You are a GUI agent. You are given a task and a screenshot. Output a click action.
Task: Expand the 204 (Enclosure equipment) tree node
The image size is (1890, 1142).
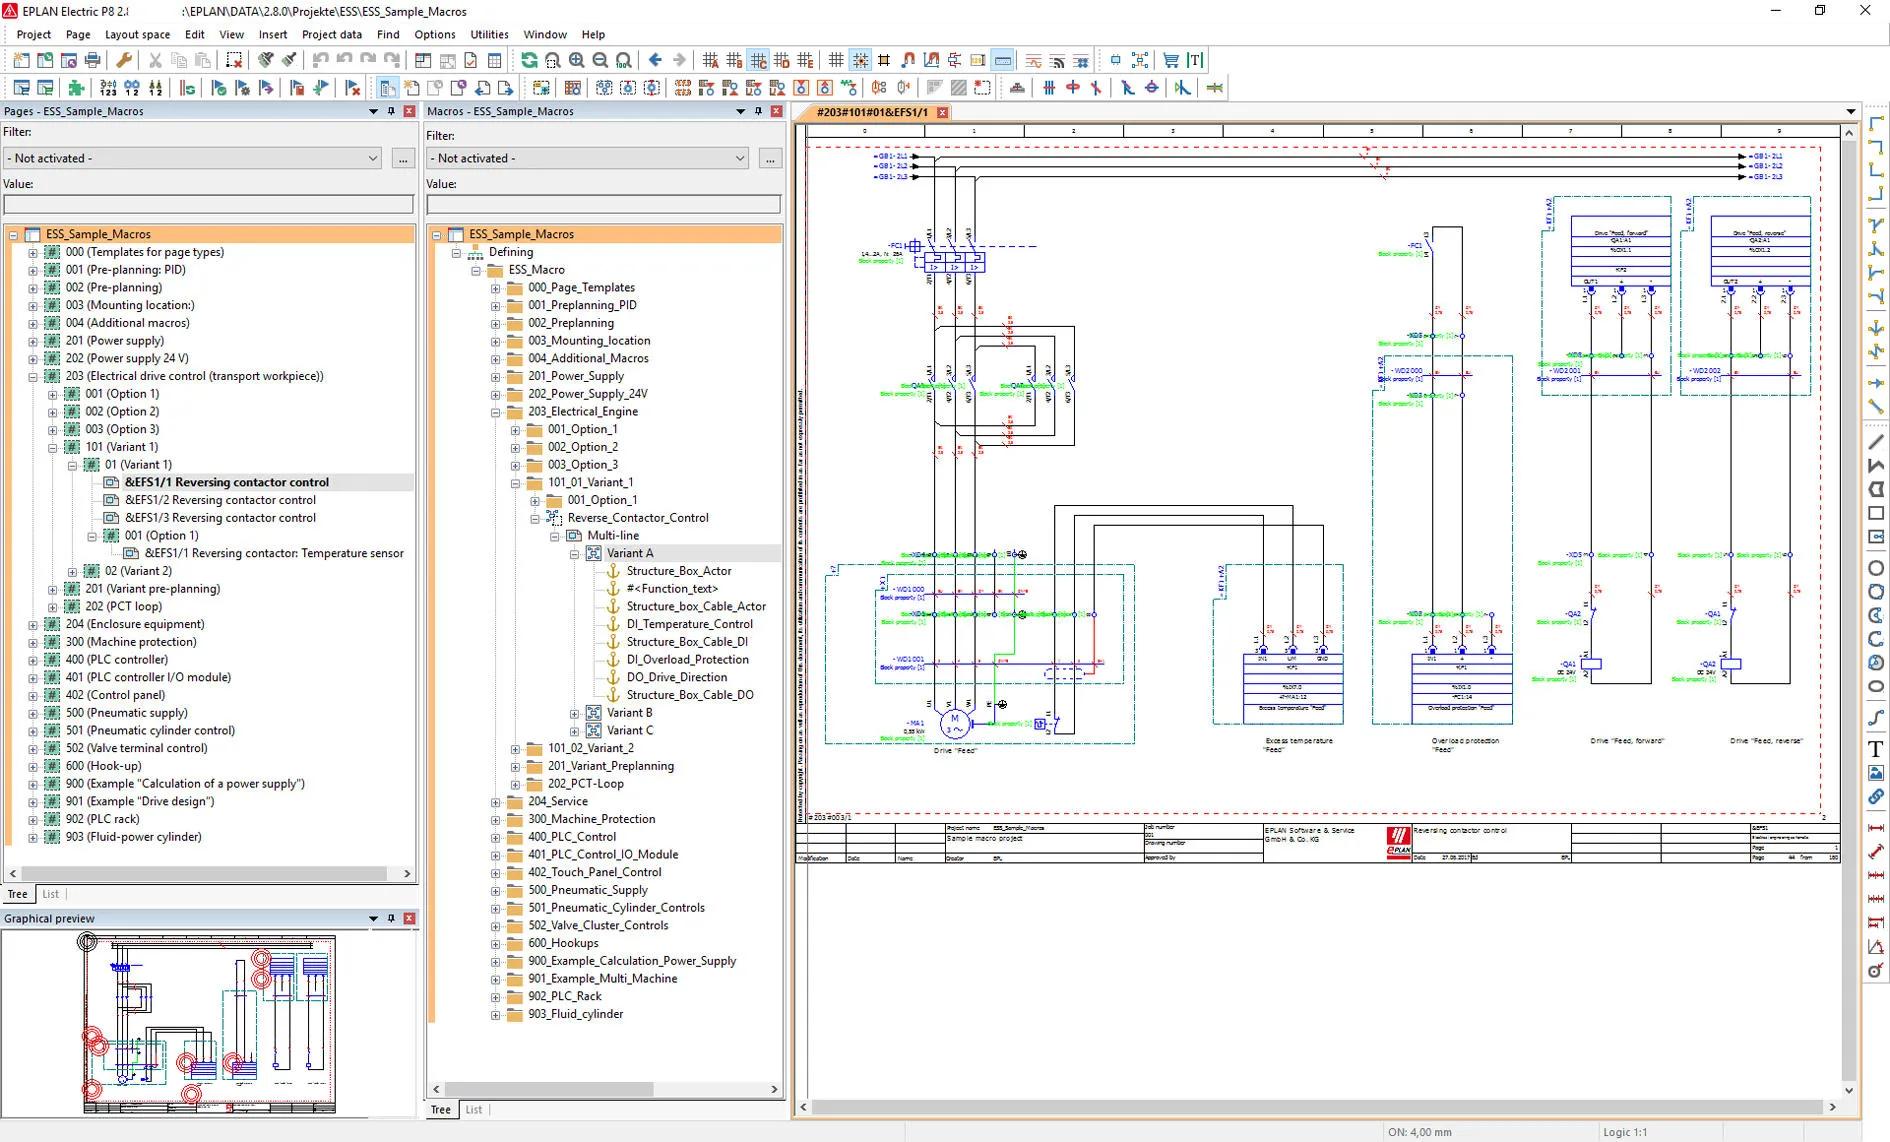33,624
